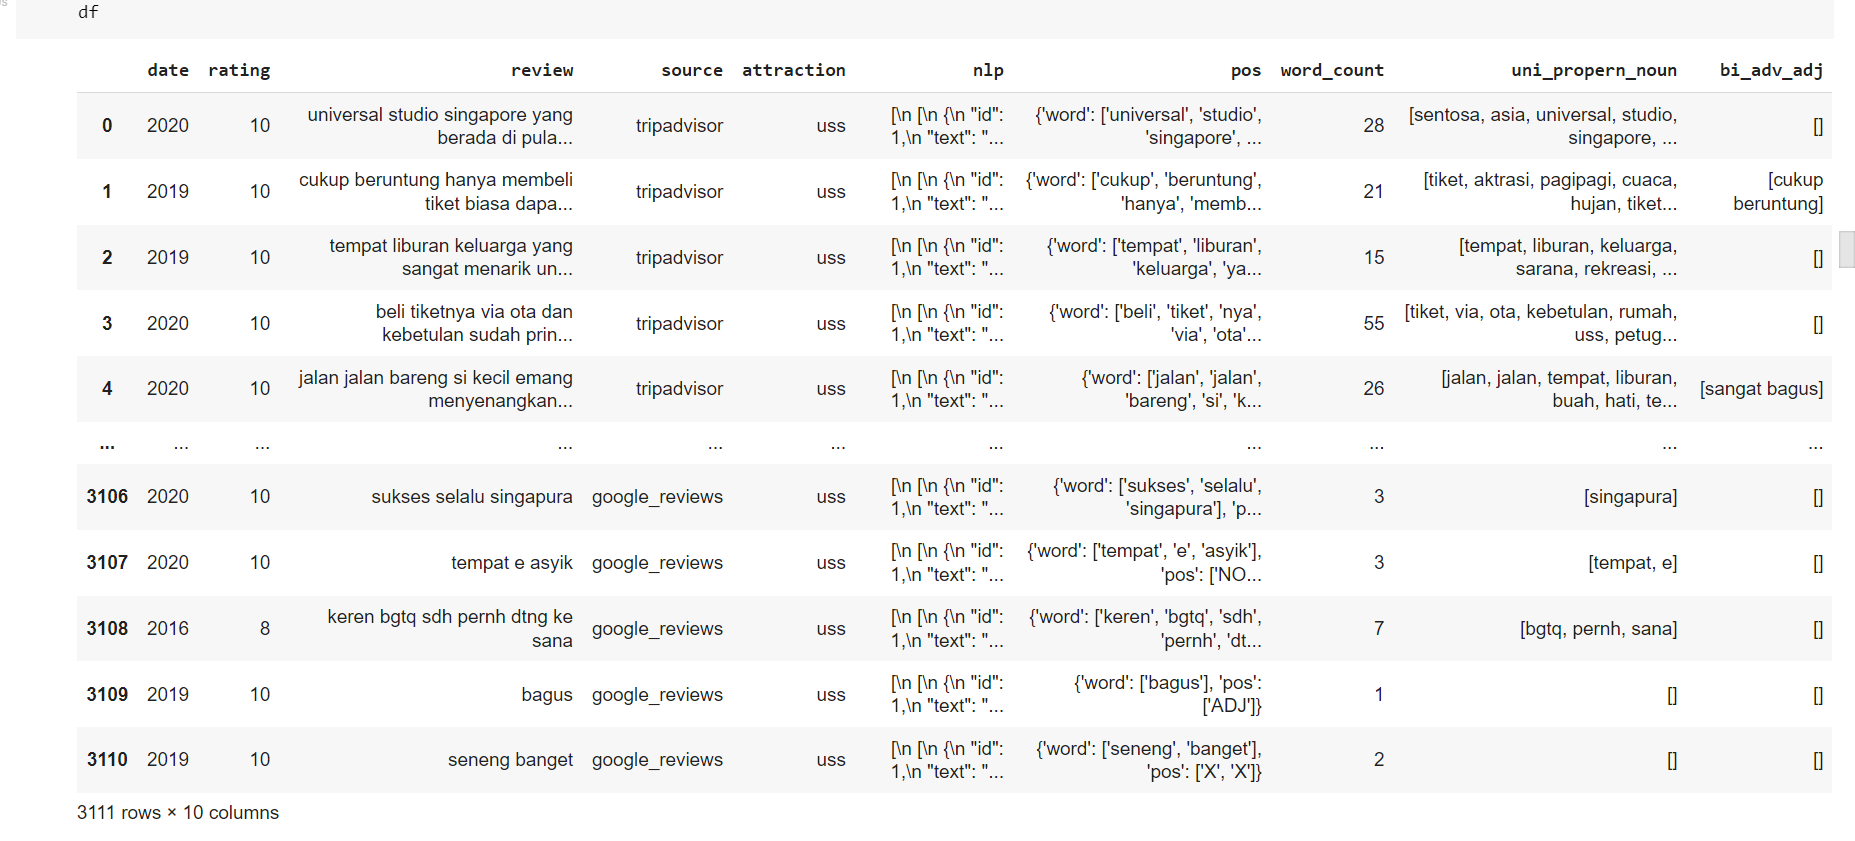The height and width of the screenshot is (841, 1855).
Task: Click the 'attraction' column header
Action: point(794,70)
